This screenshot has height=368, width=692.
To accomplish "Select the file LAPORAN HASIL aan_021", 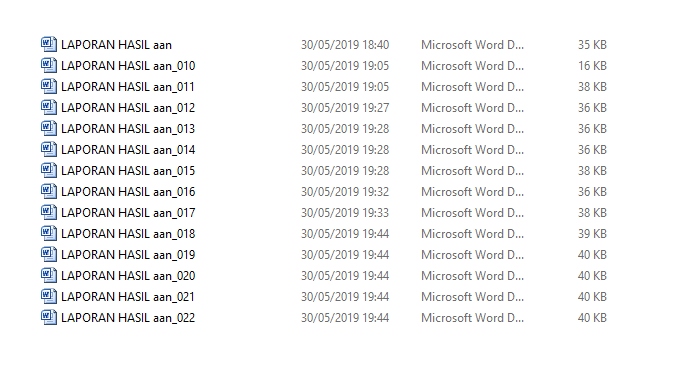I will point(128,297).
